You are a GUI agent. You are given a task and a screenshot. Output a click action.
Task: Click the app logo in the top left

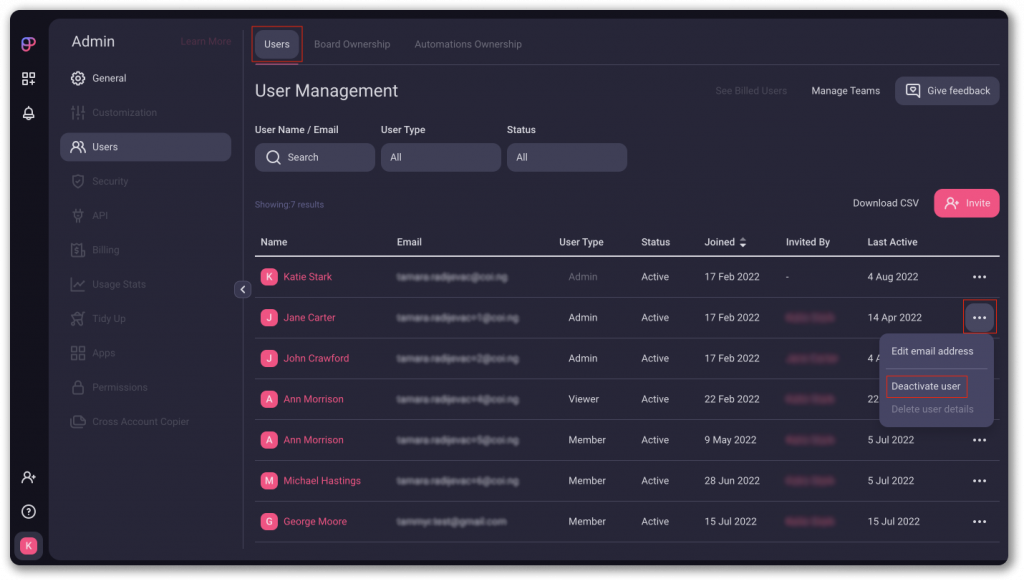click(x=29, y=44)
